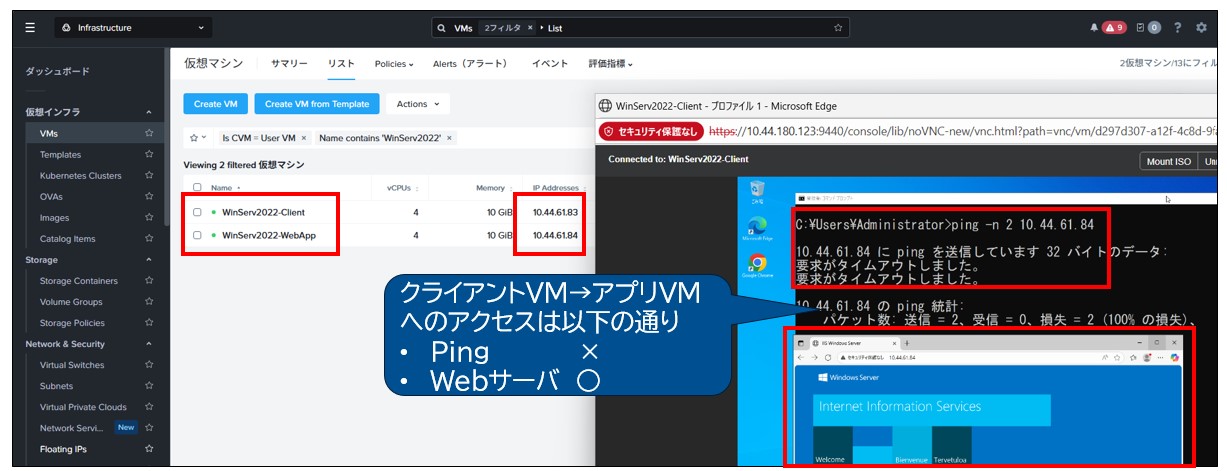Favorite the Subnets sidebar item
1227x471 pixels.
tap(149, 386)
